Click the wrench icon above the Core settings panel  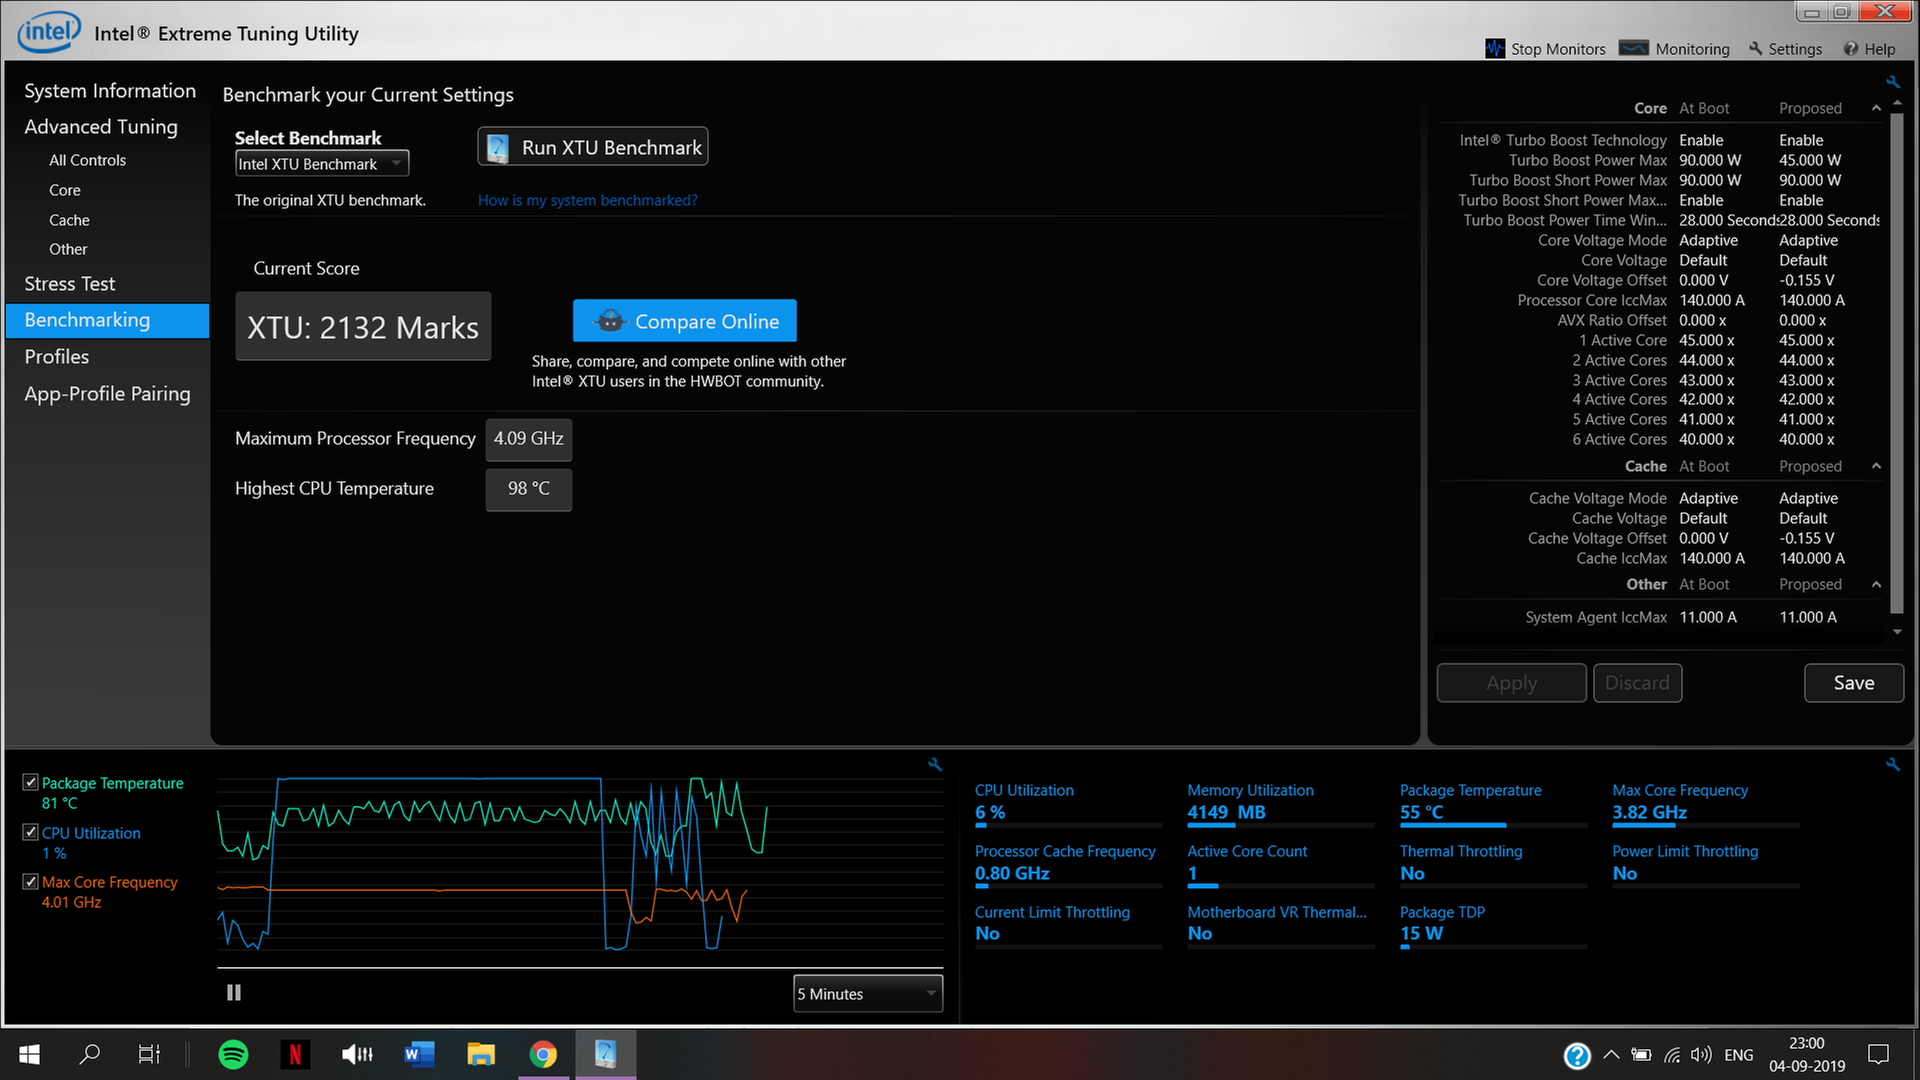[1893, 82]
